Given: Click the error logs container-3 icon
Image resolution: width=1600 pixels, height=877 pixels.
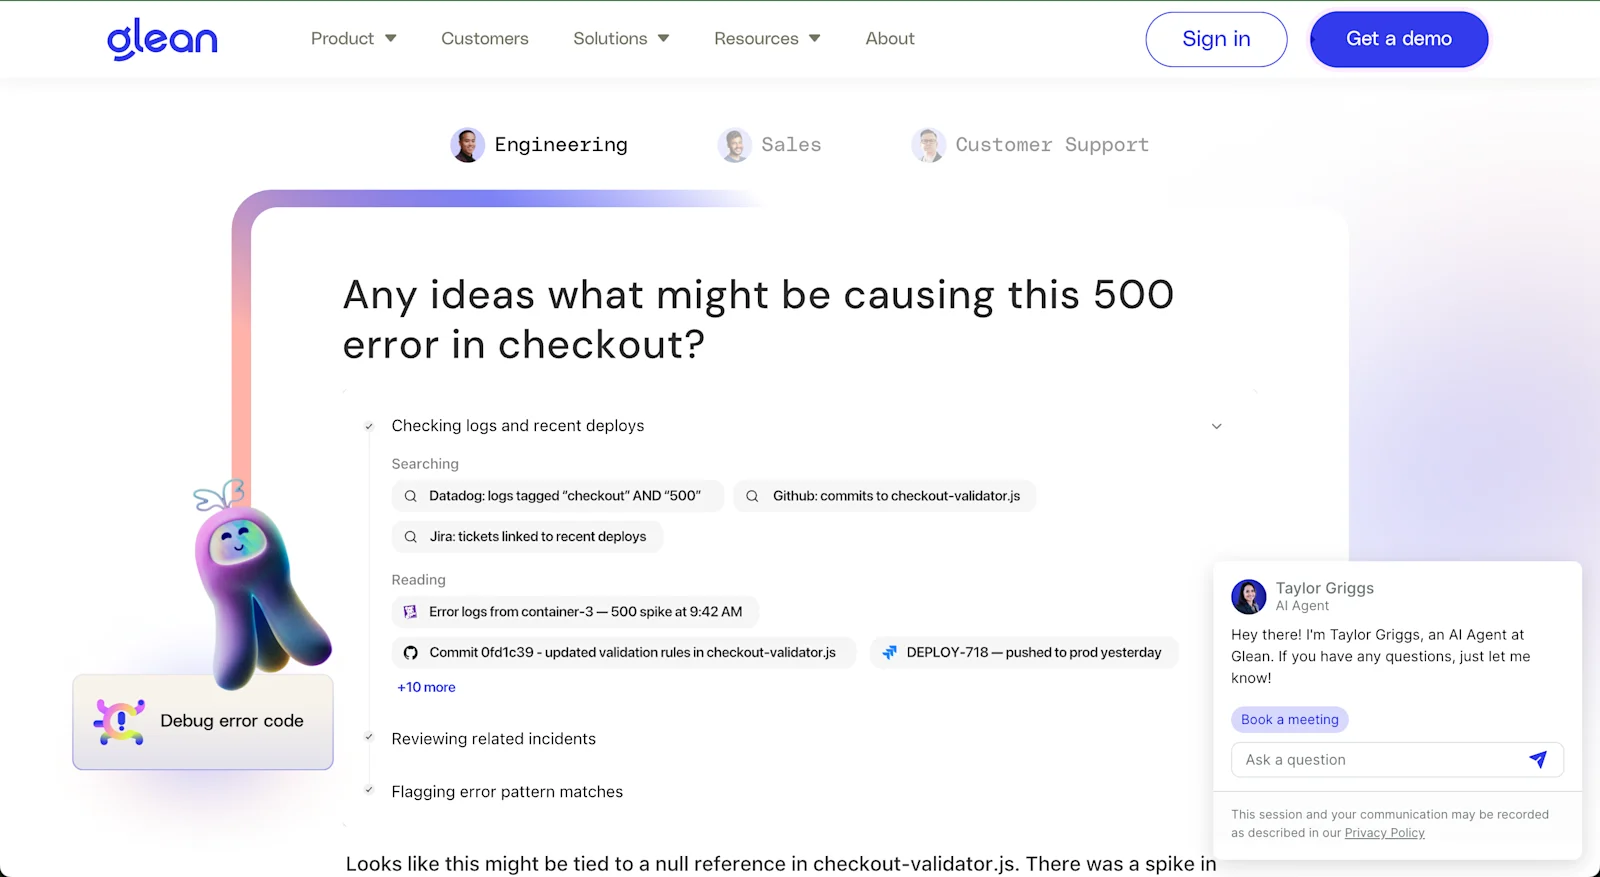Looking at the screenshot, I should click(410, 612).
